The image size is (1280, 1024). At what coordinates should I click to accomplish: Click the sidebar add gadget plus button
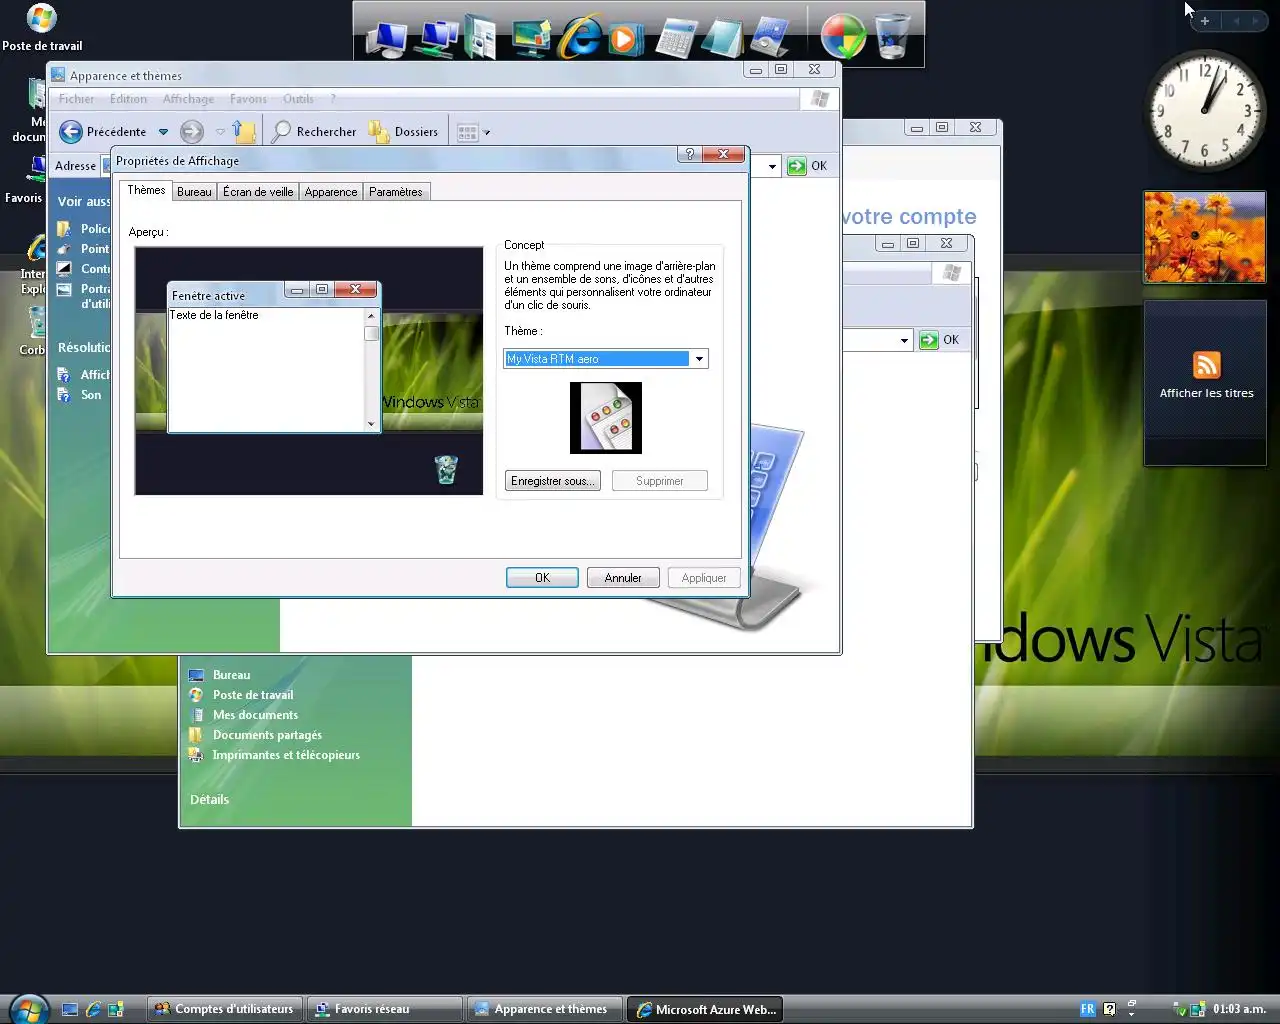[1205, 21]
